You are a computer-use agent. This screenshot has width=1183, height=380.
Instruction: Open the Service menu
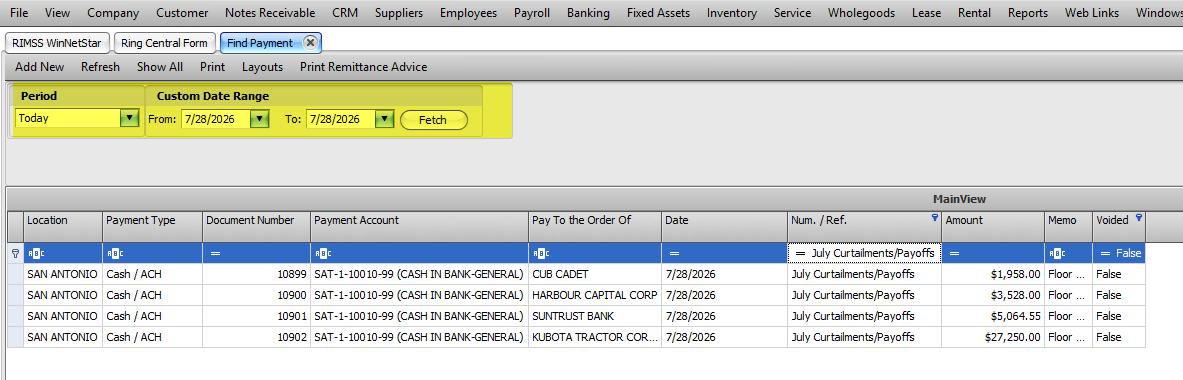point(792,13)
